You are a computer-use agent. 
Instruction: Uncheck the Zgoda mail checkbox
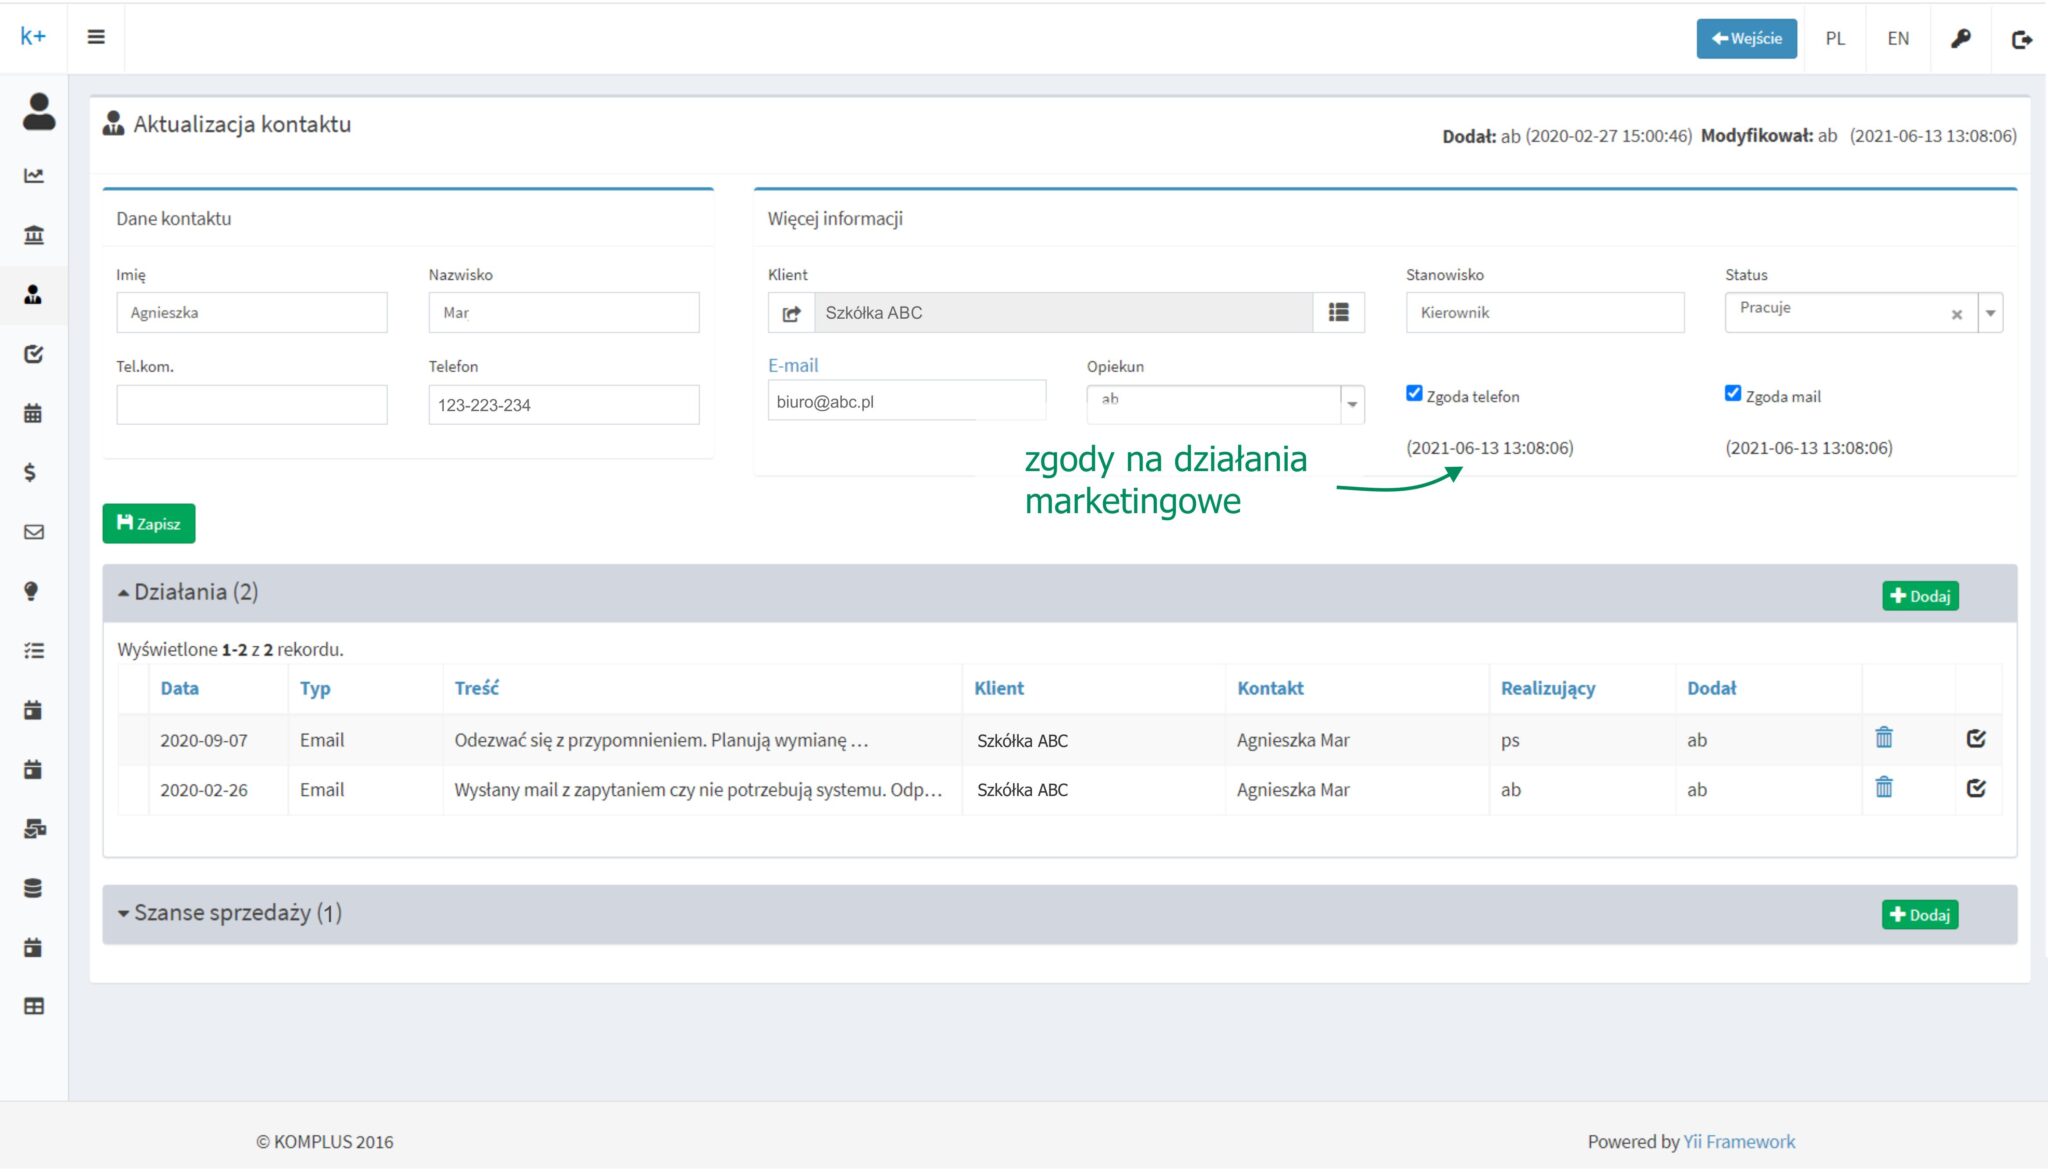point(1733,393)
